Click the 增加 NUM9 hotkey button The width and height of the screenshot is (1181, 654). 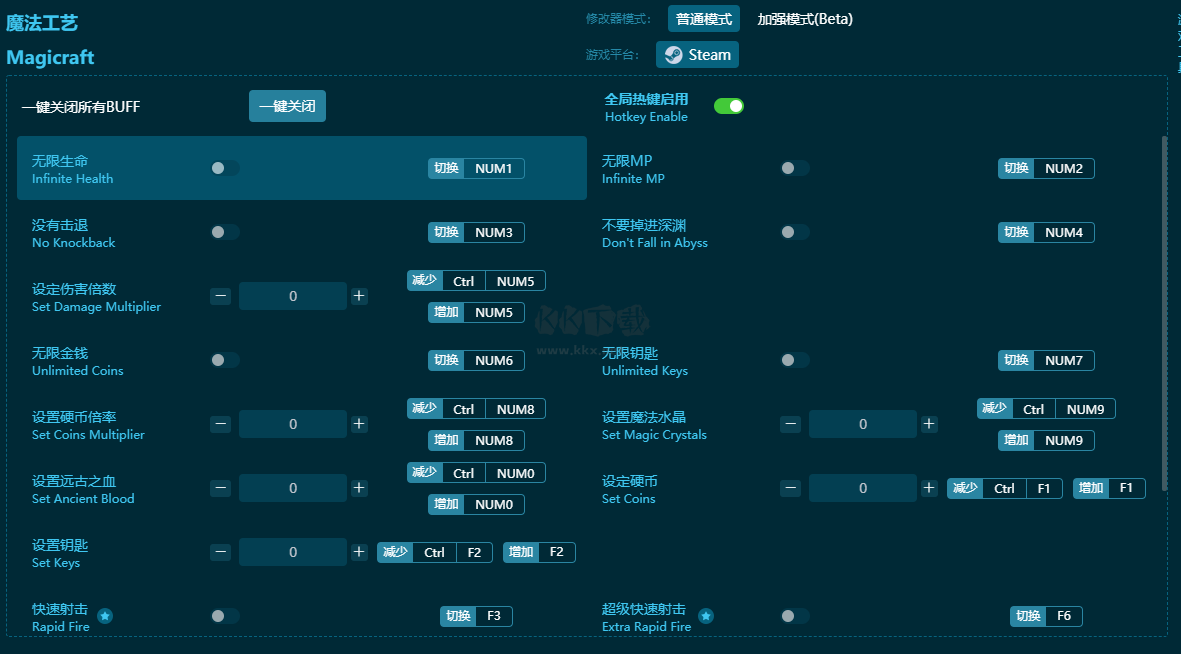point(1046,440)
